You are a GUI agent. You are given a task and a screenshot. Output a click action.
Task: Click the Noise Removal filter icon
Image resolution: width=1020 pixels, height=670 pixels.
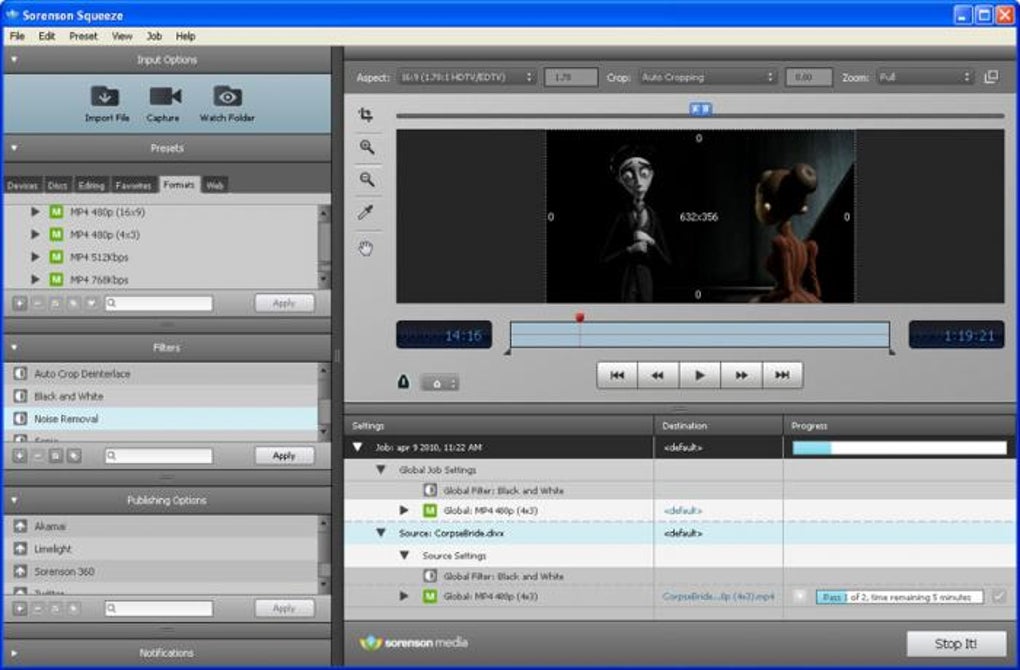(x=20, y=418)
